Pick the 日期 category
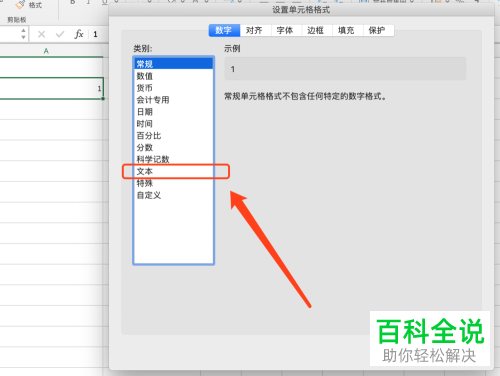This screenshot has width=500, height=376. pos(173,112)
